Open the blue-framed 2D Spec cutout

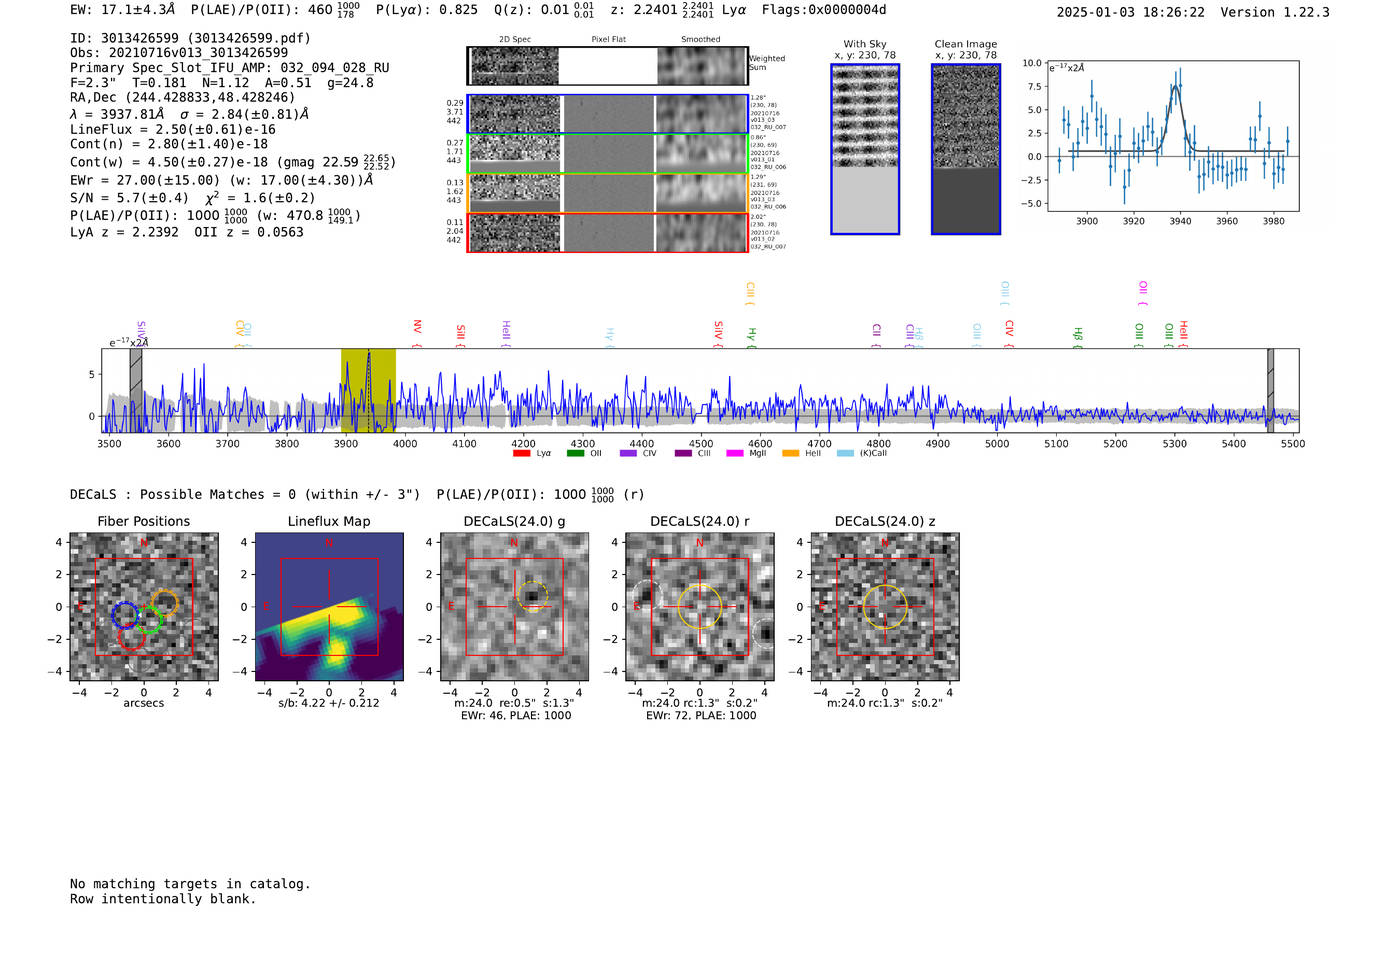click(515, 114)
